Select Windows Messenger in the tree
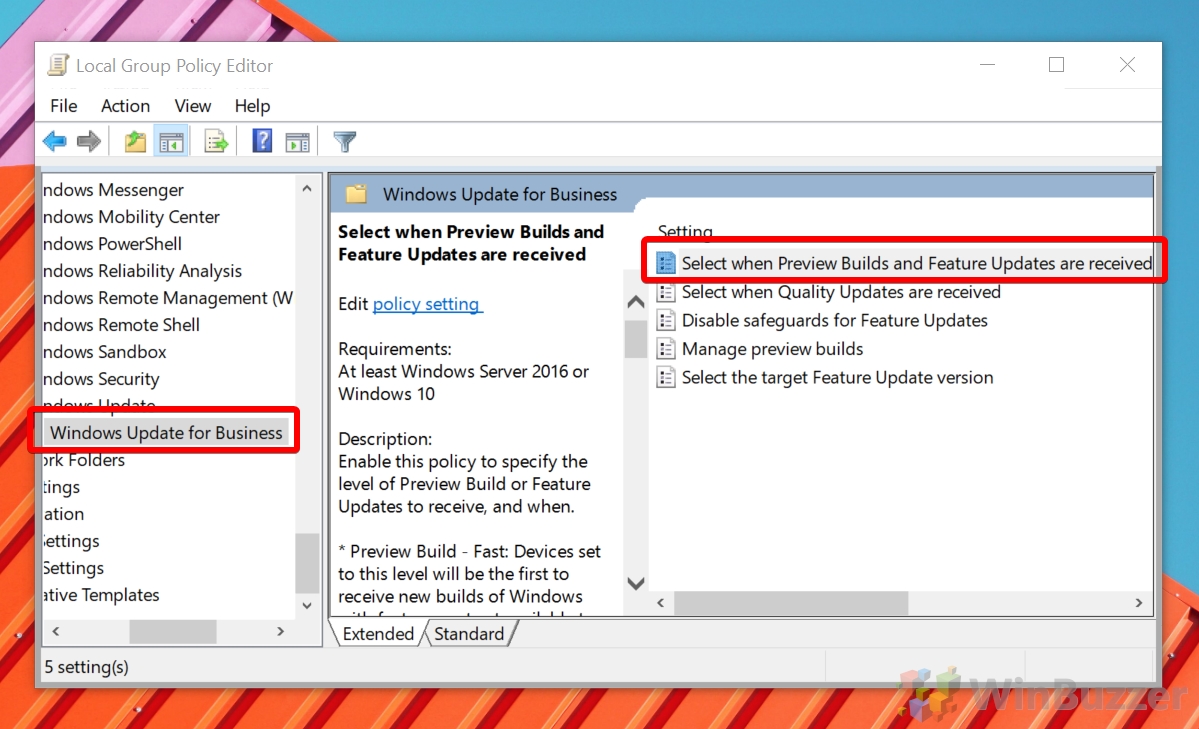Screen dimensions: 1199x729 point(113,190)
